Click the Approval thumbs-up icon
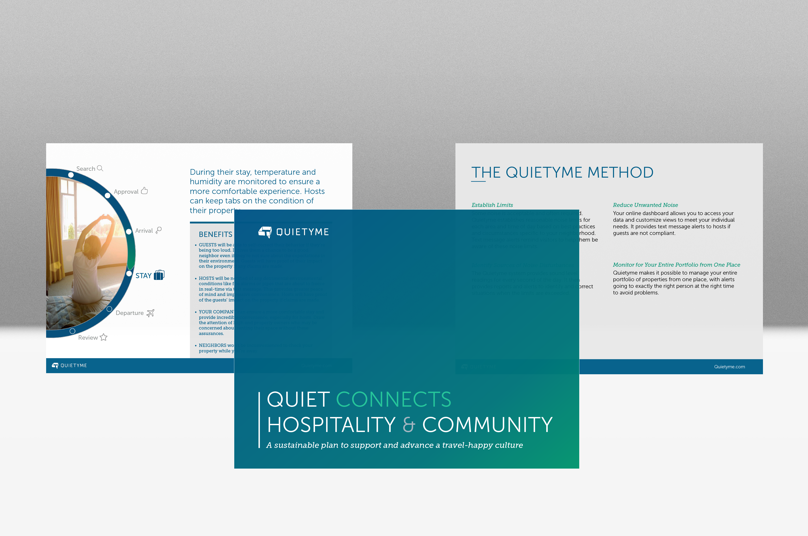The image size is (808, 536). click(144, 191)
